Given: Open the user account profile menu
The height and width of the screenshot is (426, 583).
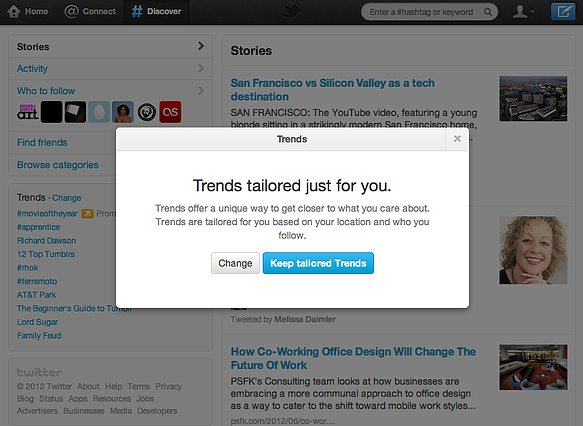Looking at the screenshot, I should (x=523, y=12).
